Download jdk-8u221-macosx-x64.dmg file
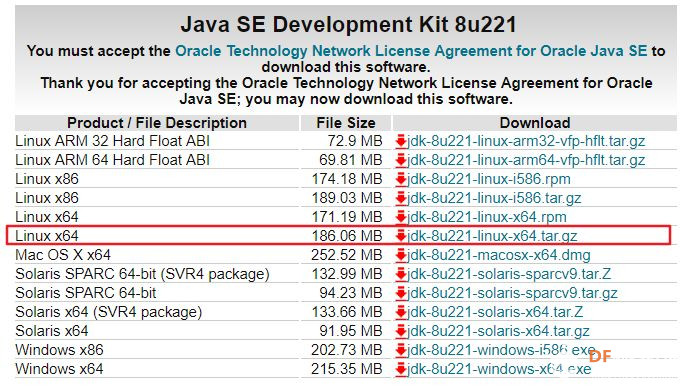Screen dimensions: 697x386 click(499, 255)
